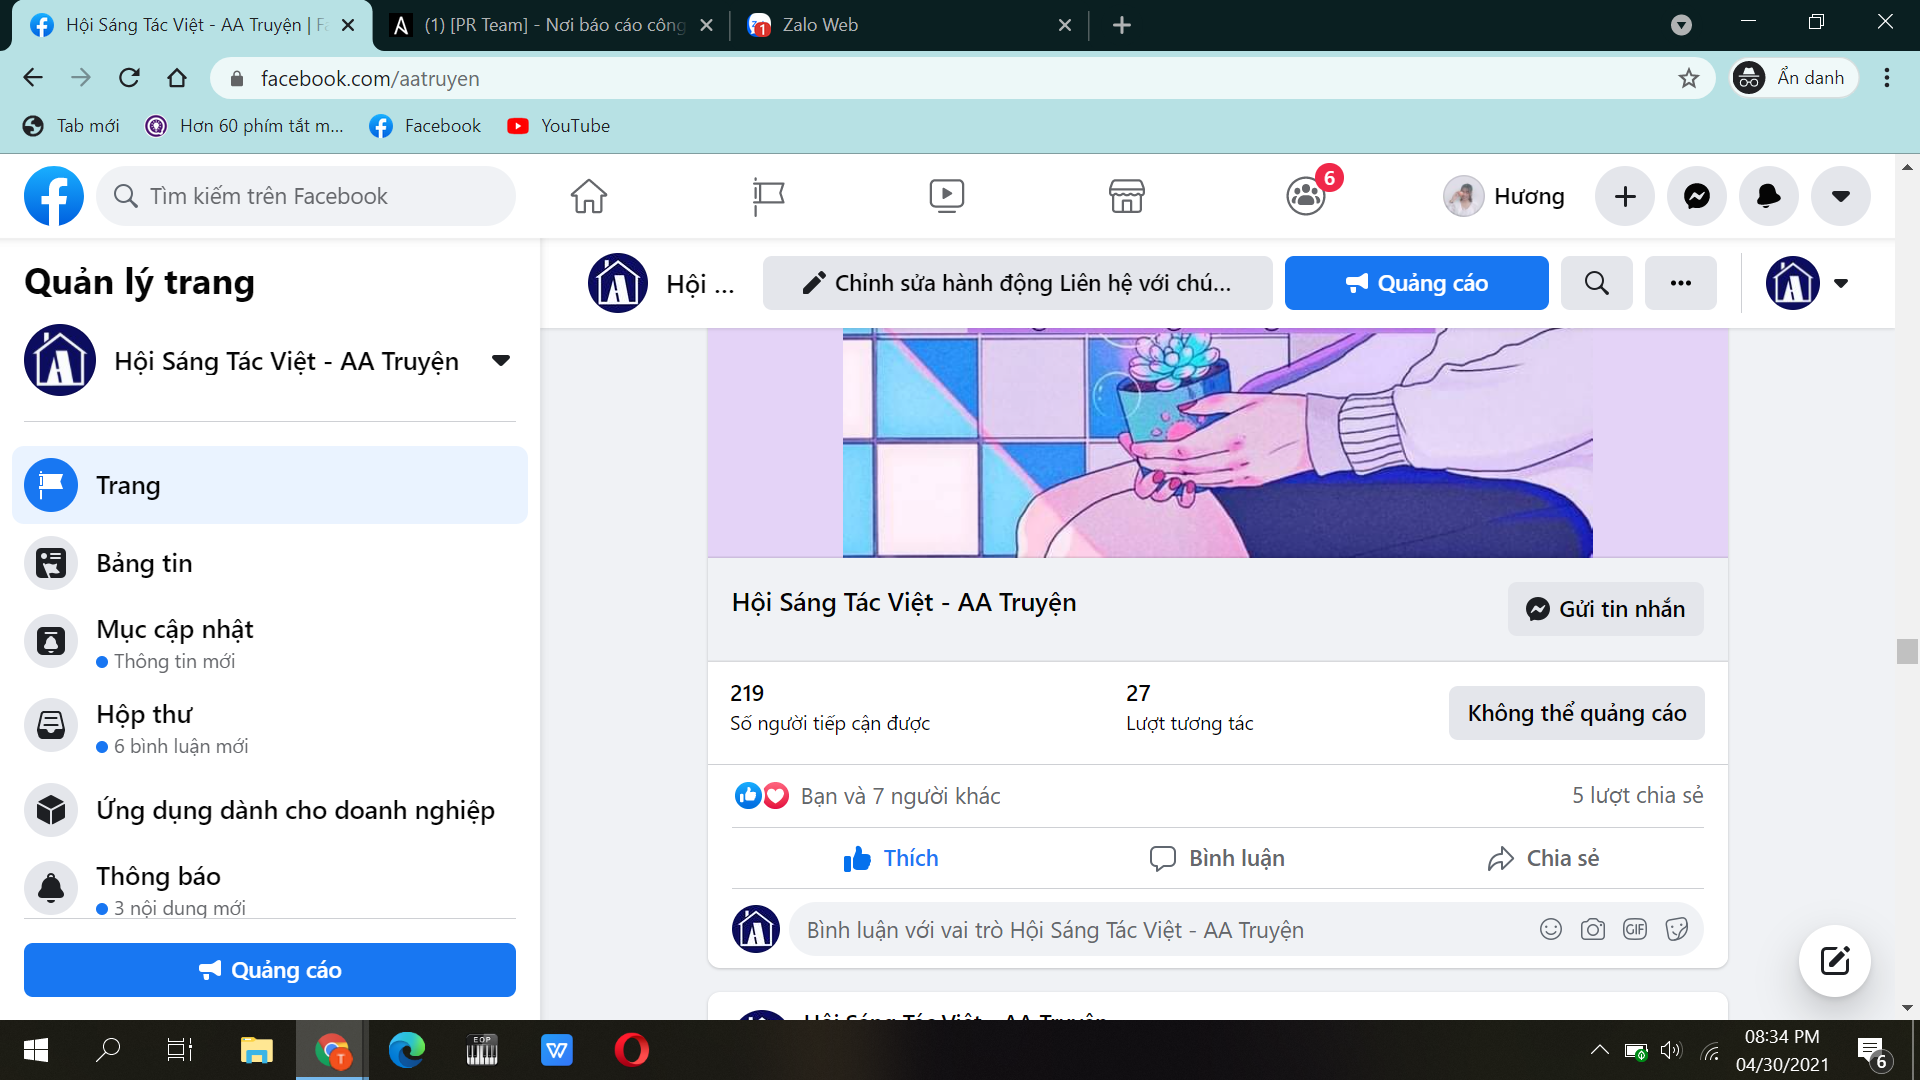This screenshot has width=1920, height=1080.
Task: View reactions Bạn và 7 người khác
Action: click(900, 796)
